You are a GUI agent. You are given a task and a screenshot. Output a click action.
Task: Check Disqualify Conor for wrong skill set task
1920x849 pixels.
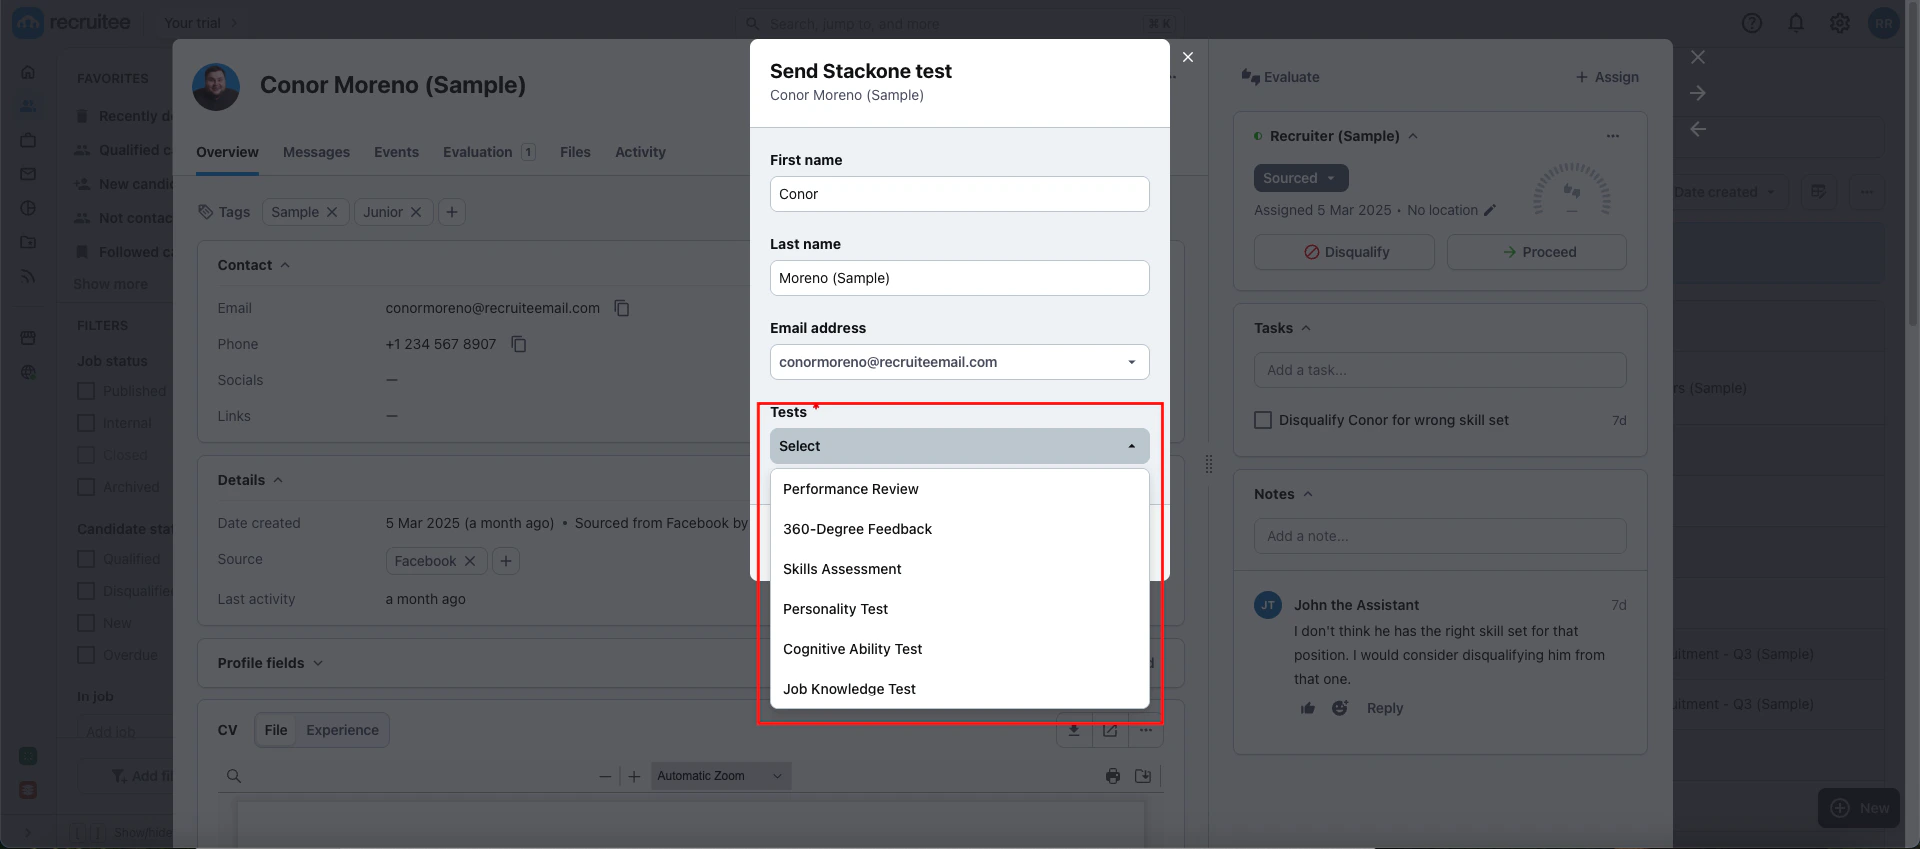click(x=1263, y=420)
